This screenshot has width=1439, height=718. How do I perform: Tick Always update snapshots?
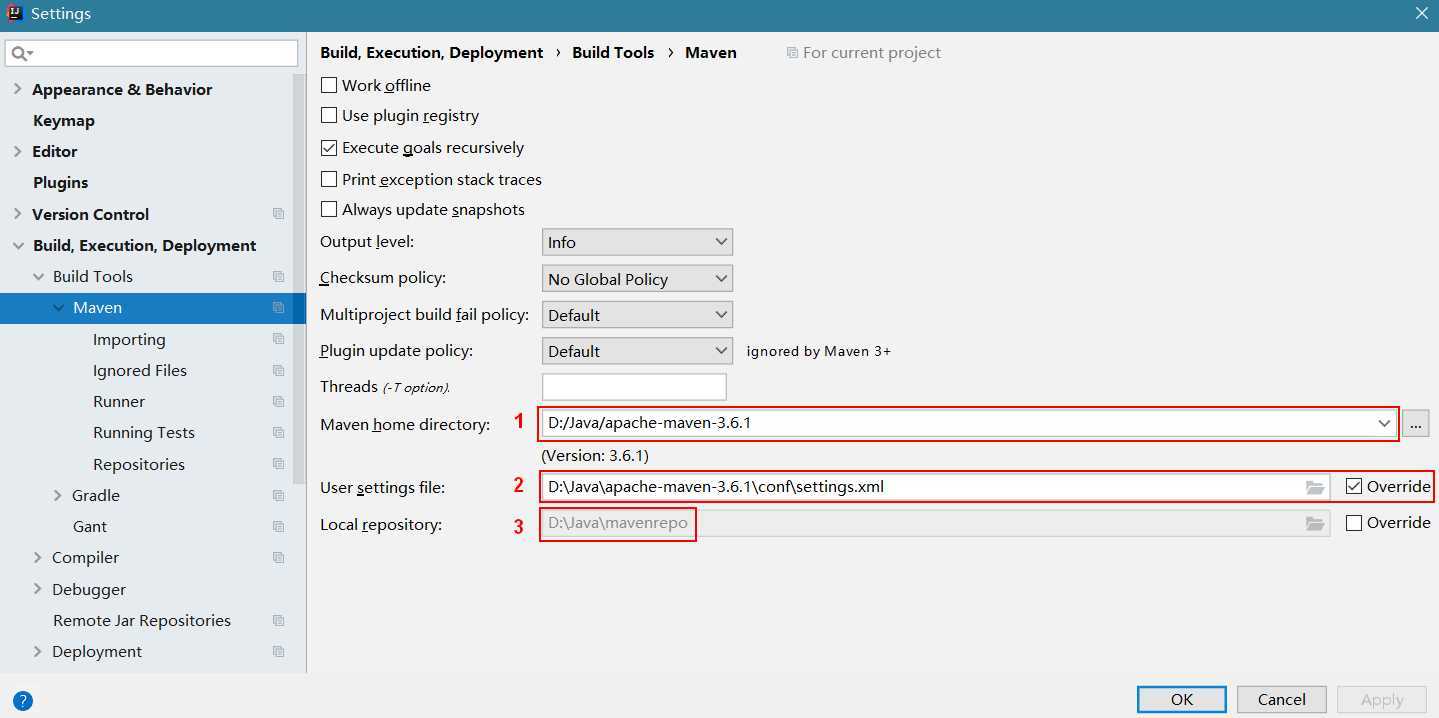coord(329,210)
